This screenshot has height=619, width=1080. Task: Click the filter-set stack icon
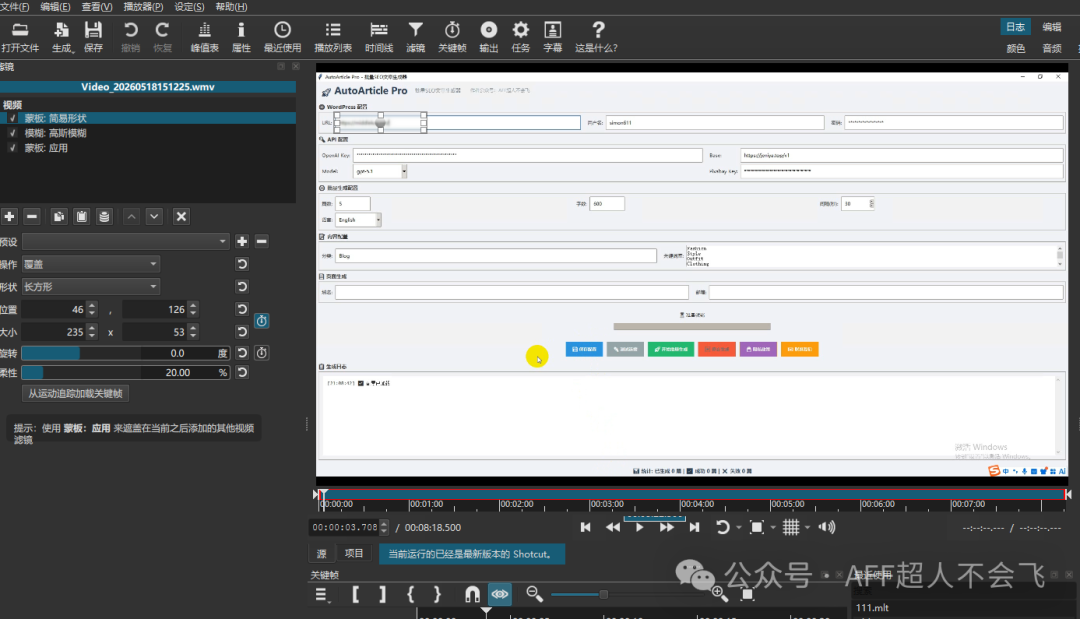[x=104, y=216]
